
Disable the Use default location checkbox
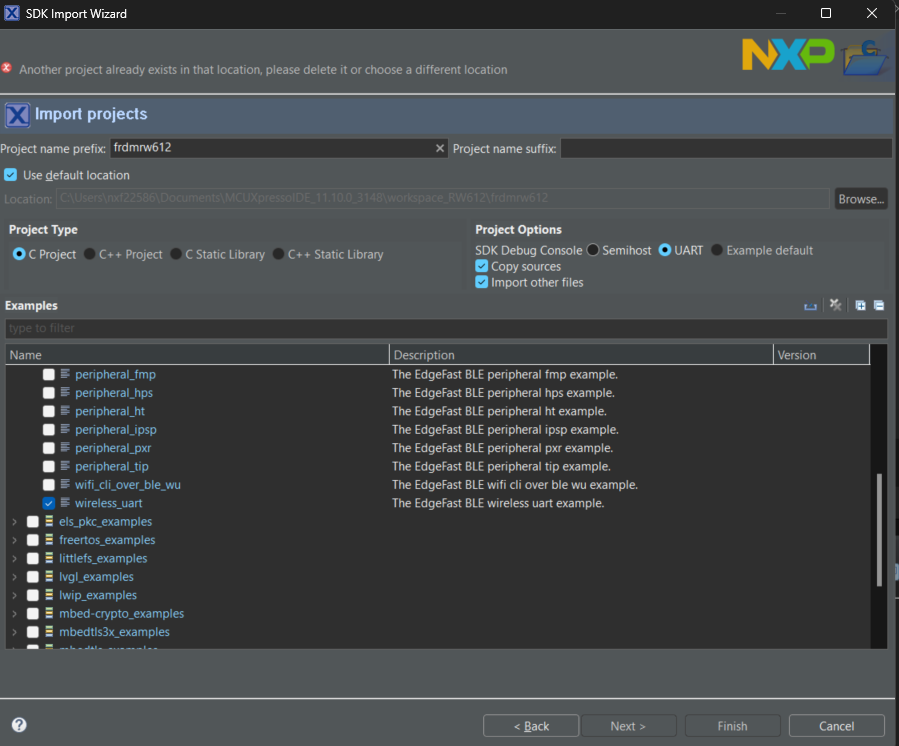tap(11, 175)
